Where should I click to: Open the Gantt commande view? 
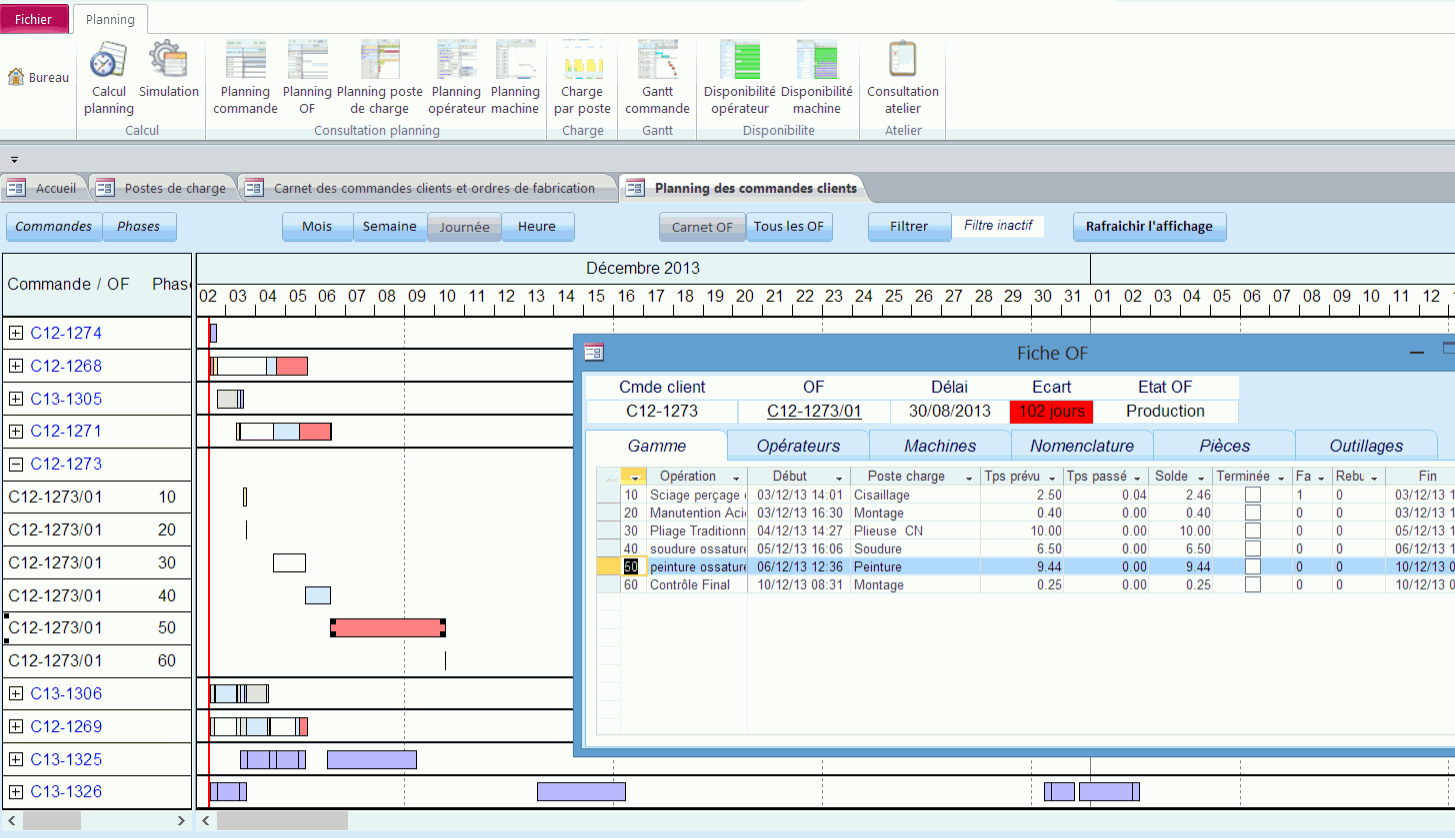[657, 75]
